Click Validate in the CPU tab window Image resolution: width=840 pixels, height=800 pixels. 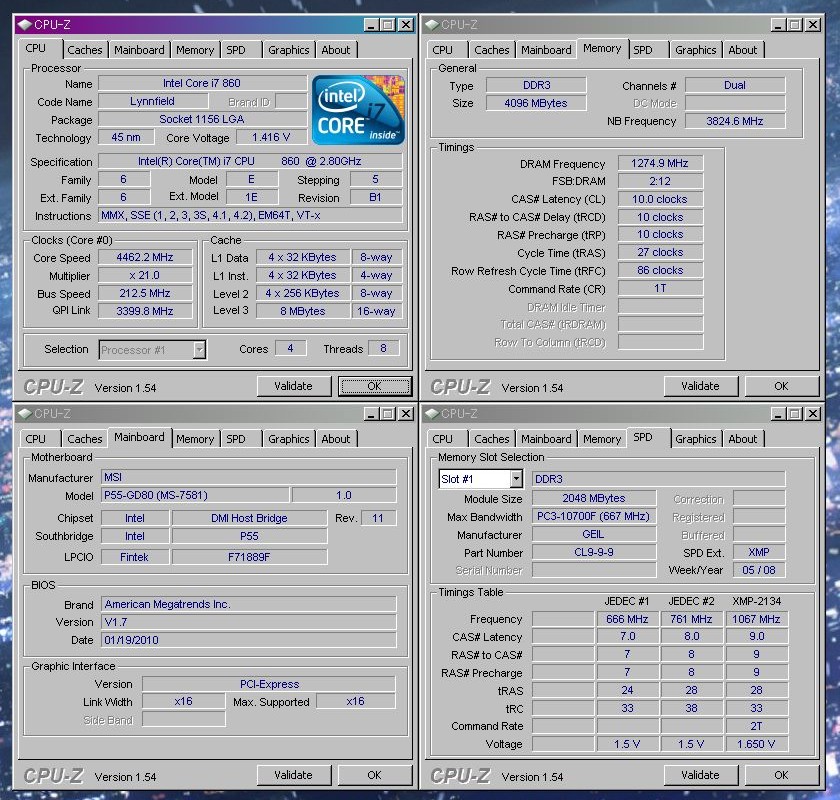pyautogui.click(x=294, y=386)
